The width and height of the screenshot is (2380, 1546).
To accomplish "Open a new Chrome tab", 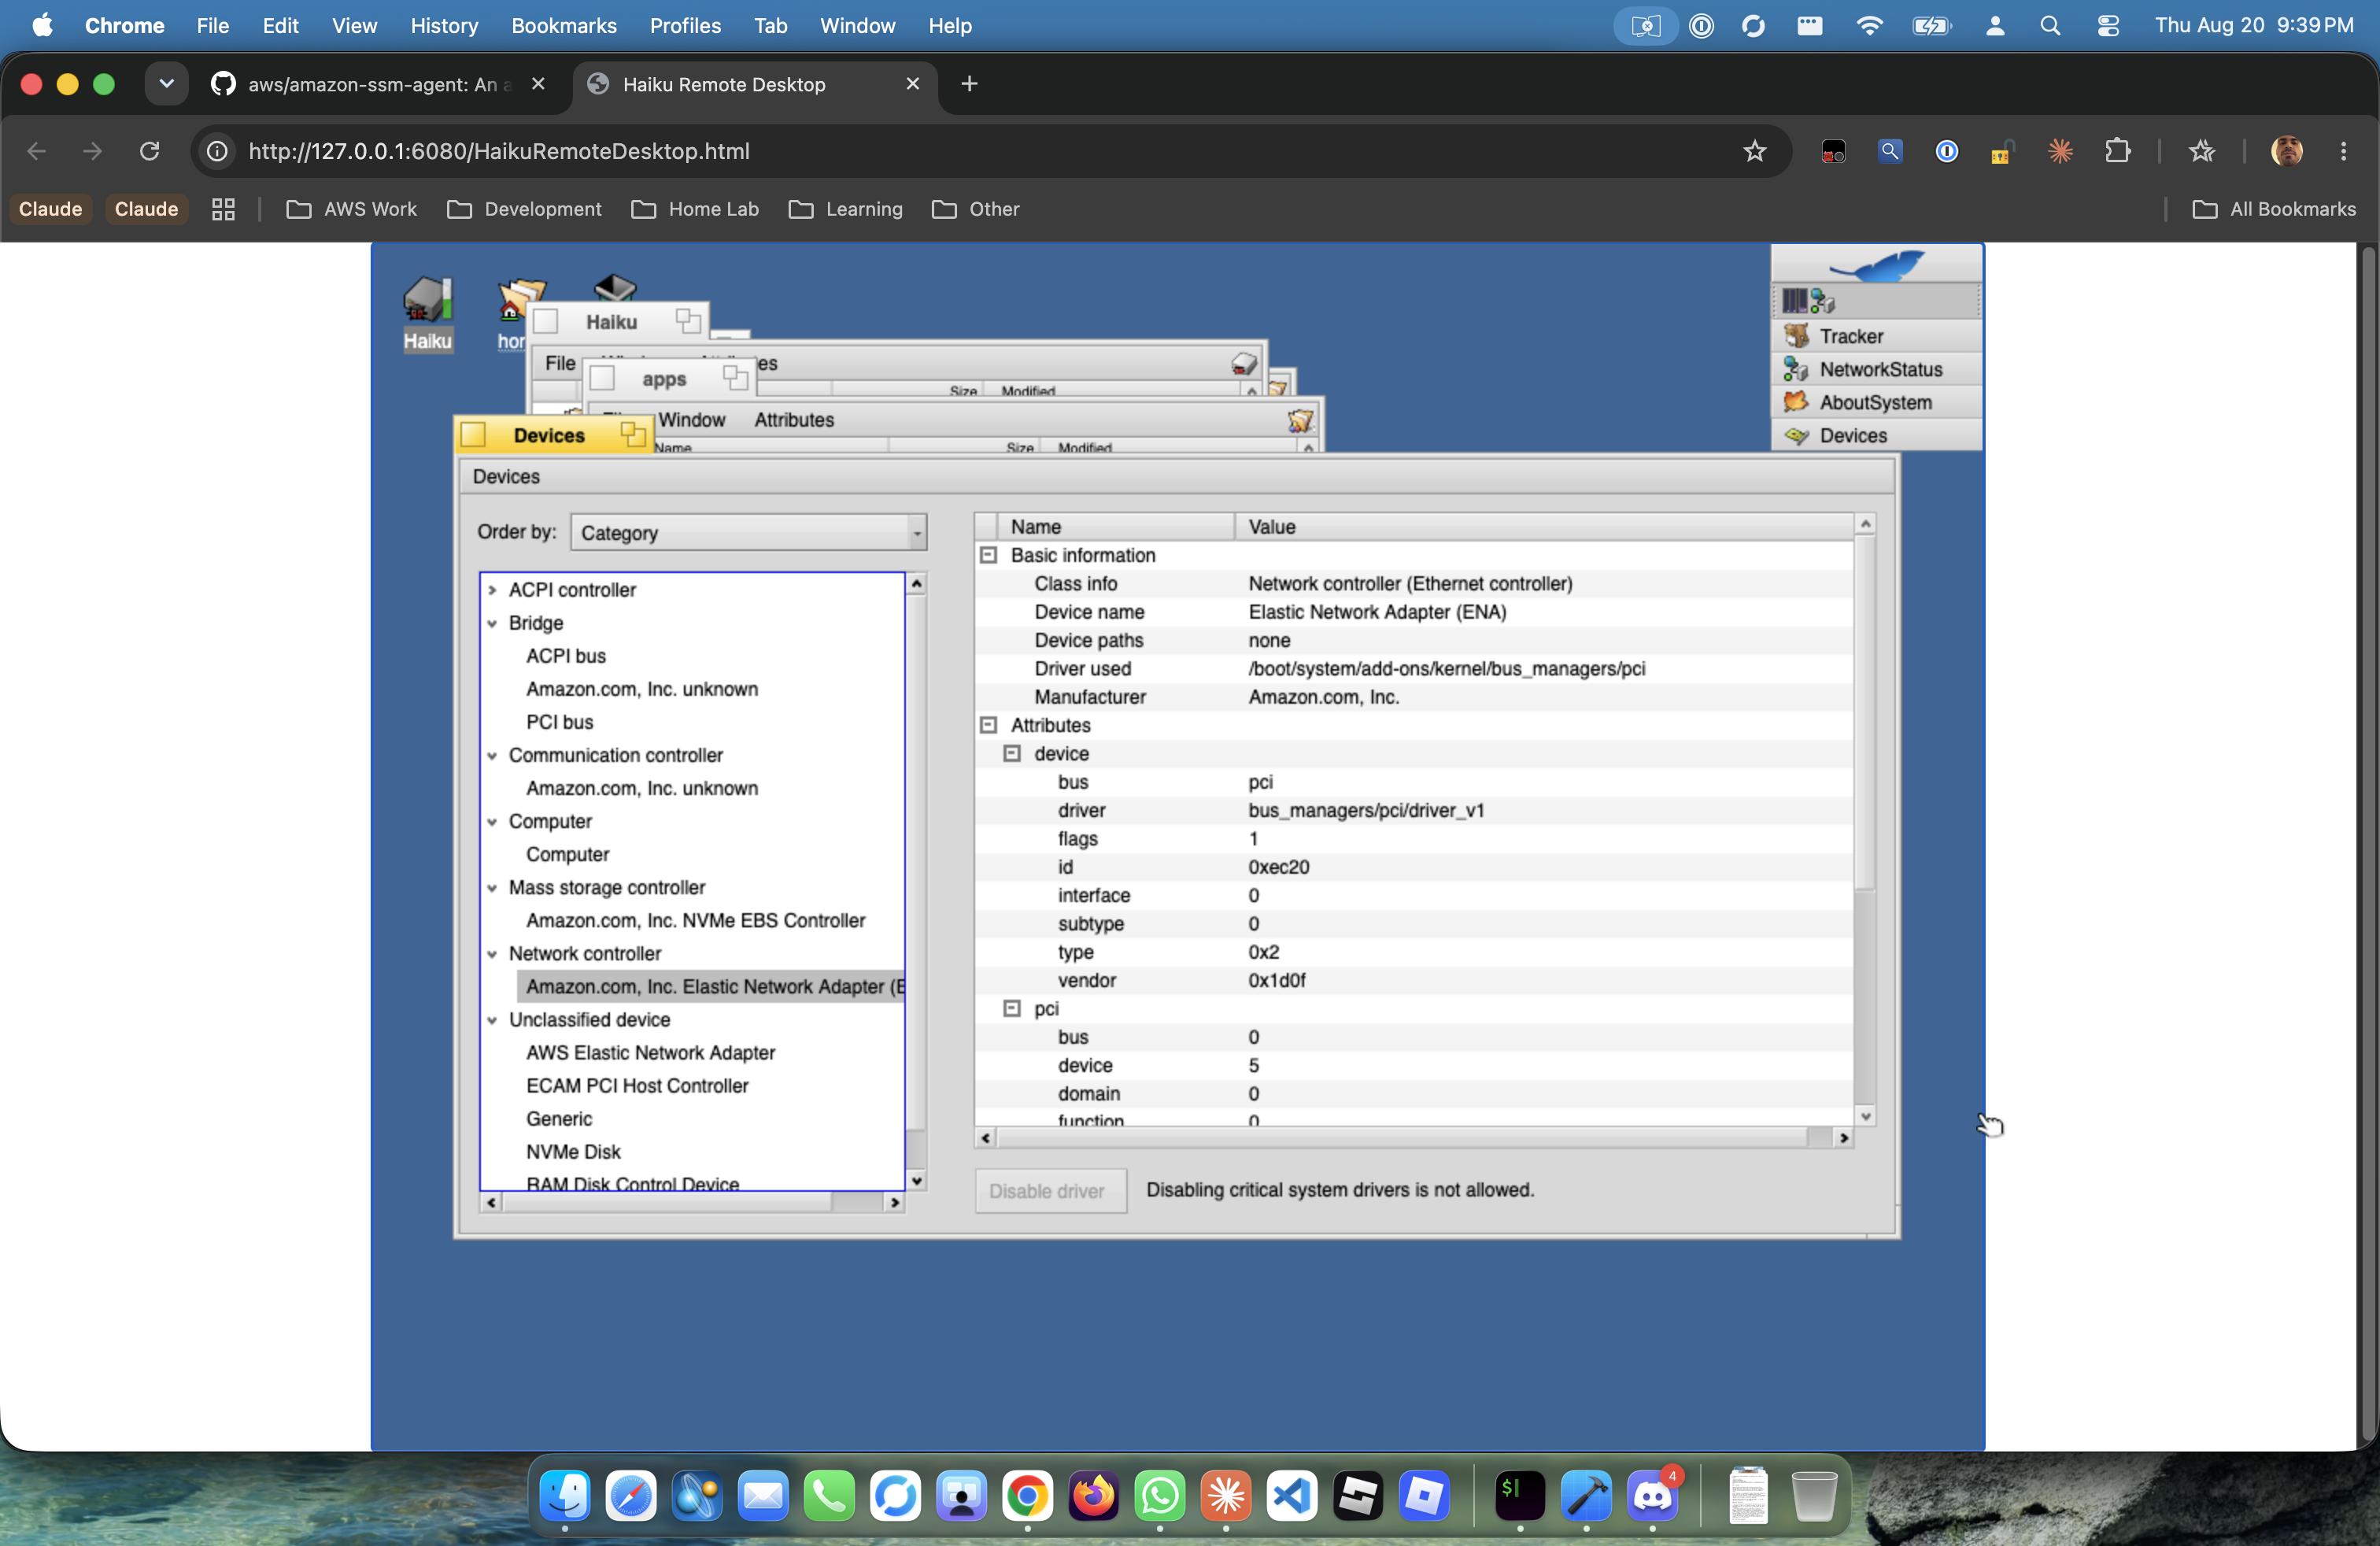I will click(x=968, y=84).
